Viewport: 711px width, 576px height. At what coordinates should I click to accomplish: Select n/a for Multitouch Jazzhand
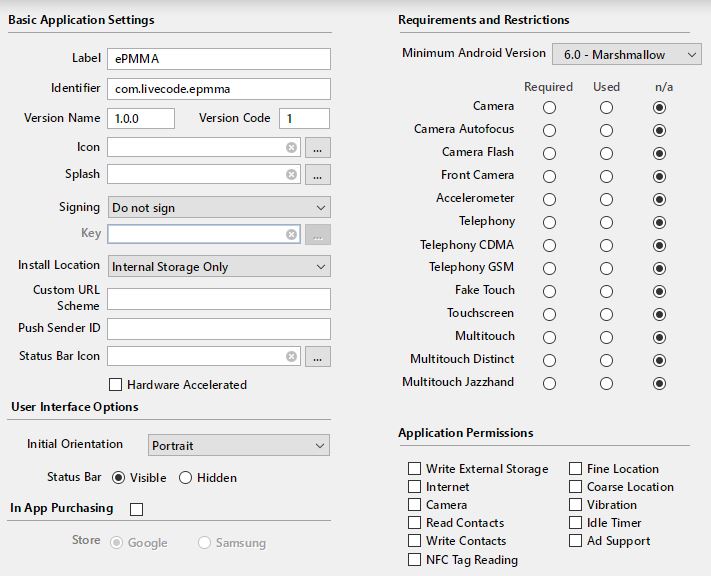pos(659,383)
